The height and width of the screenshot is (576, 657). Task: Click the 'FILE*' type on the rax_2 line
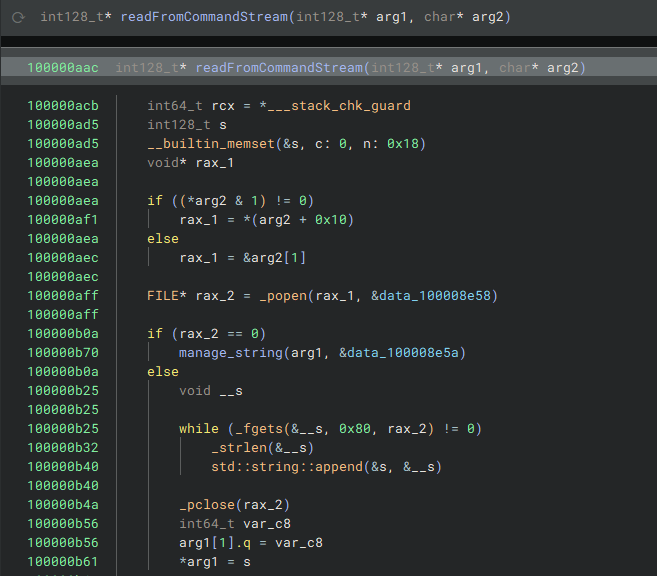tap(166, 295)
